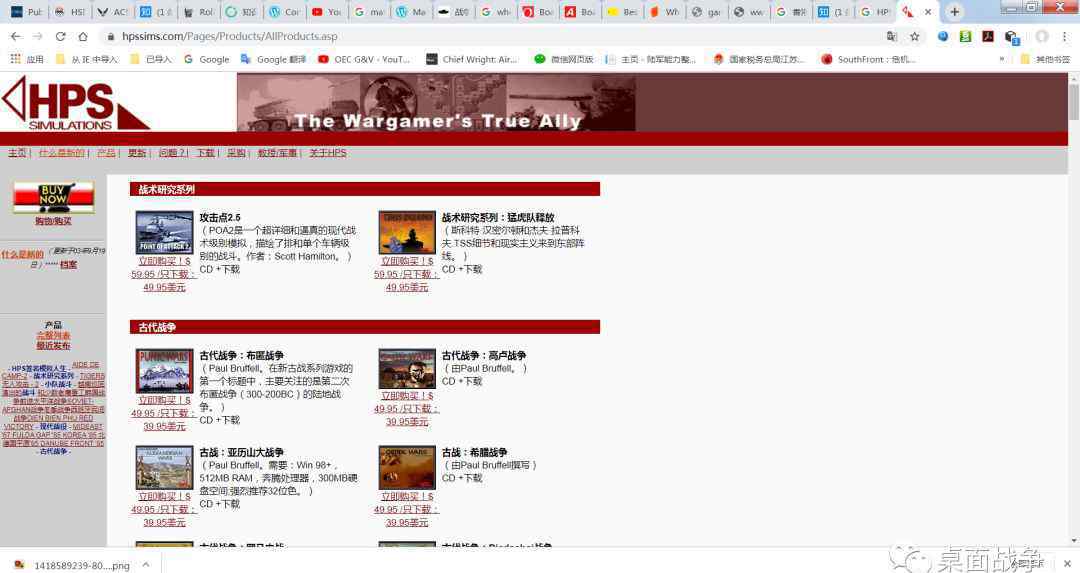The image size is (1080, 573).
Task: Click the 最近发布 sidebar link
Action: pos(54,346)
